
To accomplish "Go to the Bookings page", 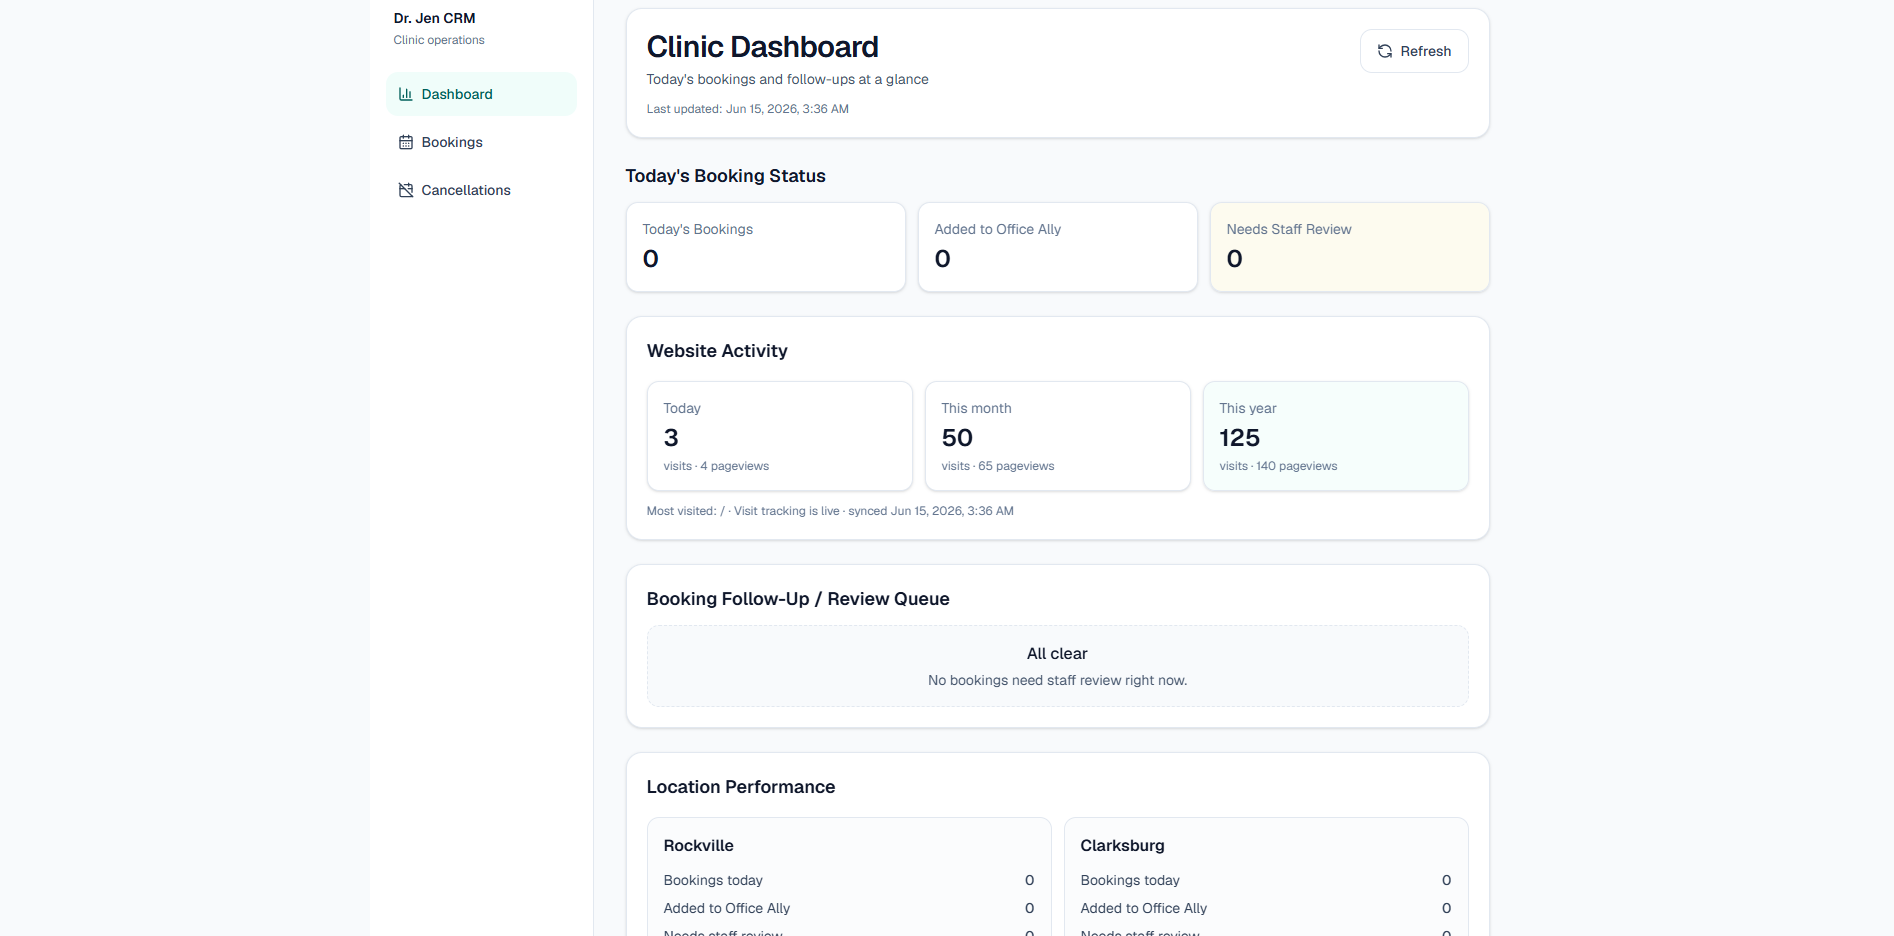I will 481,142.
